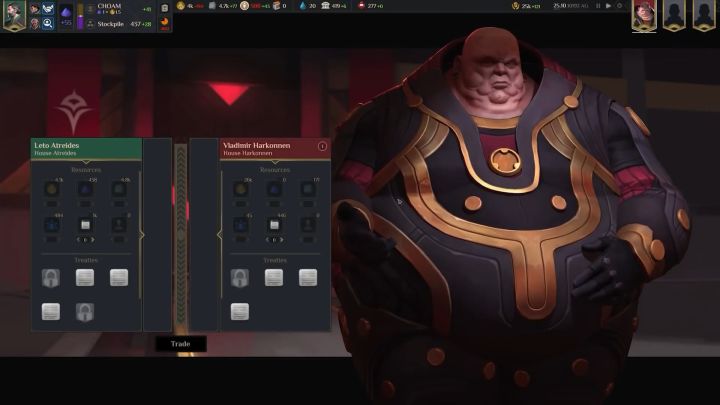Select upper councillor portrait

click(x=35, y=9)
